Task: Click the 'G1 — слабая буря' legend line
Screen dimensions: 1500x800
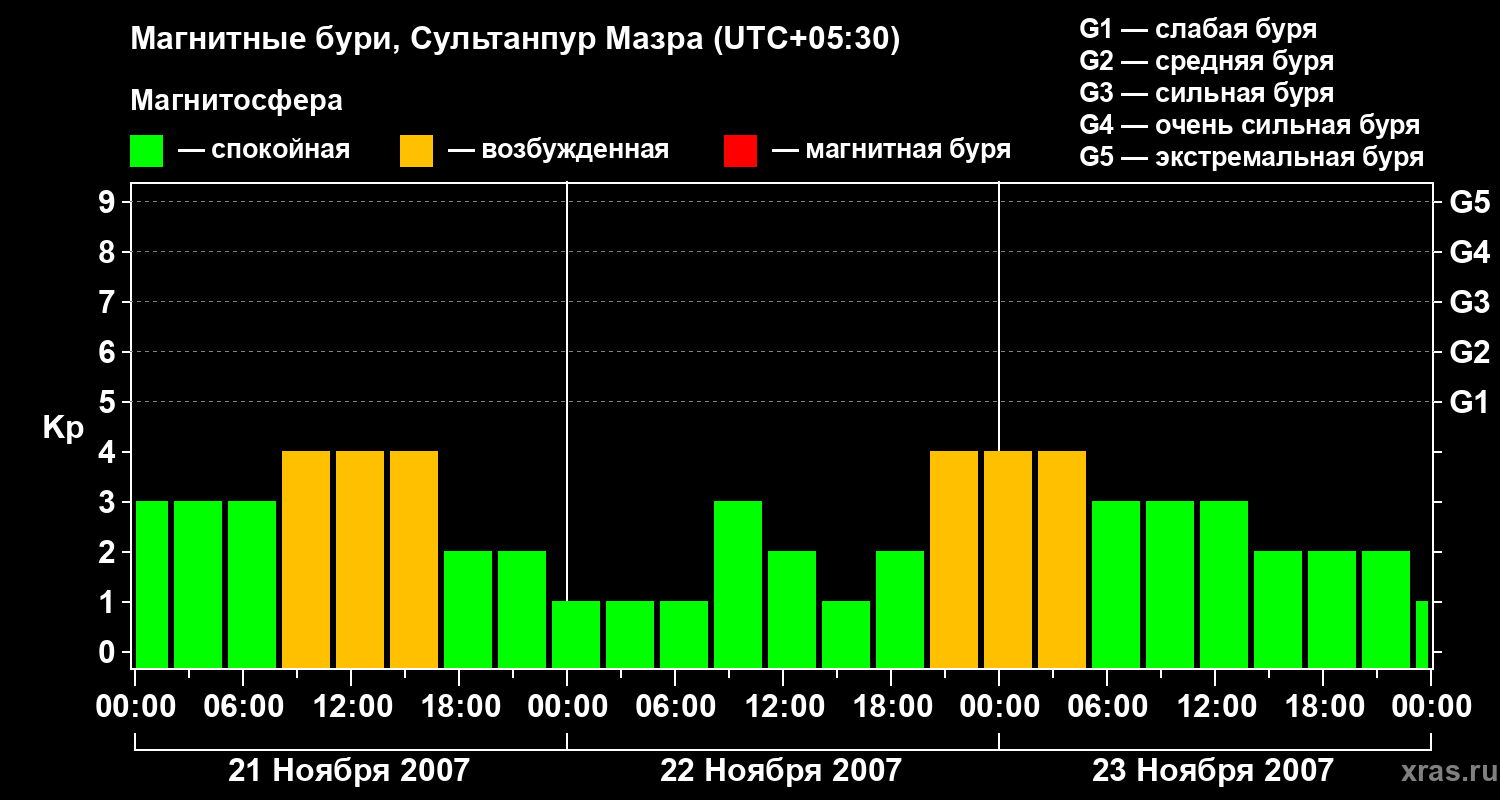Action: [x=1198, y=29]
